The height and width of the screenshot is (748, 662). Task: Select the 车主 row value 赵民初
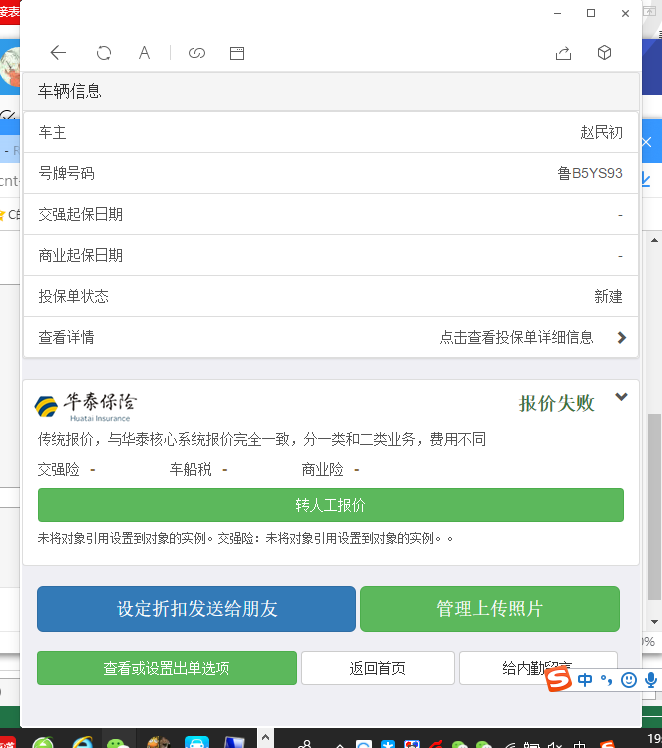pyautogui.click(x=601, y=132)
